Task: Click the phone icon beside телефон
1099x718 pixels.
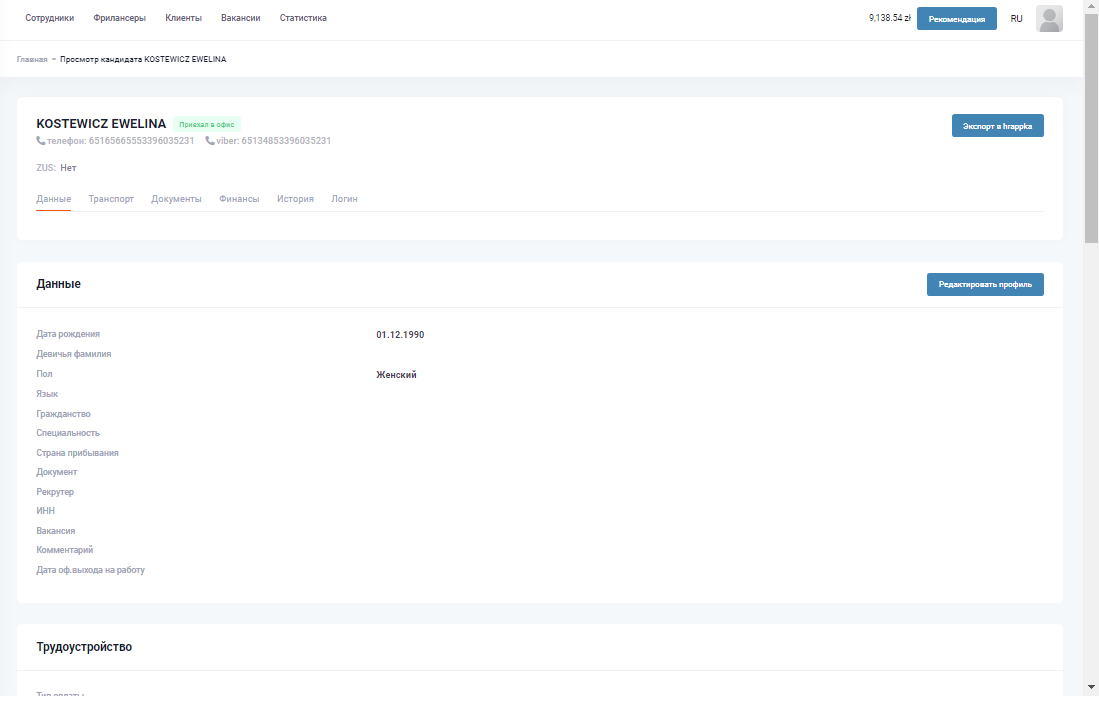Action: point(41,141)
